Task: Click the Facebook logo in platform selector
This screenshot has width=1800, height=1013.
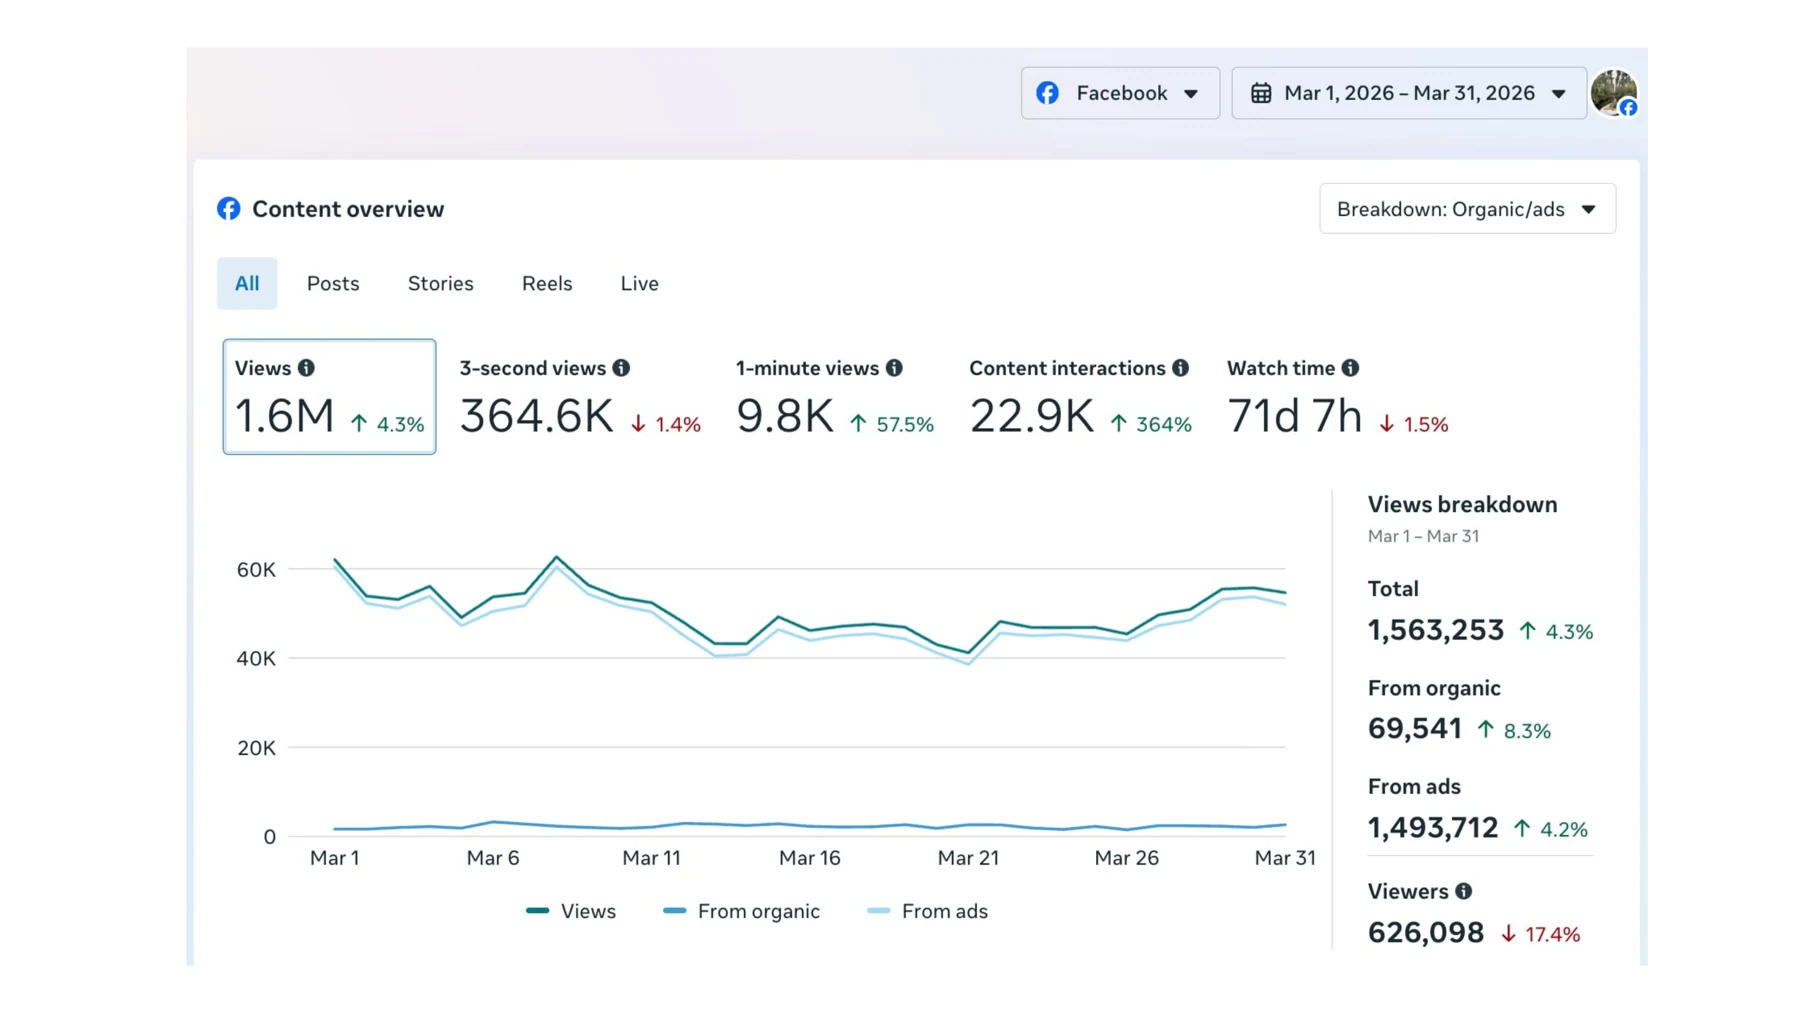Action: tap(1047, 93)
